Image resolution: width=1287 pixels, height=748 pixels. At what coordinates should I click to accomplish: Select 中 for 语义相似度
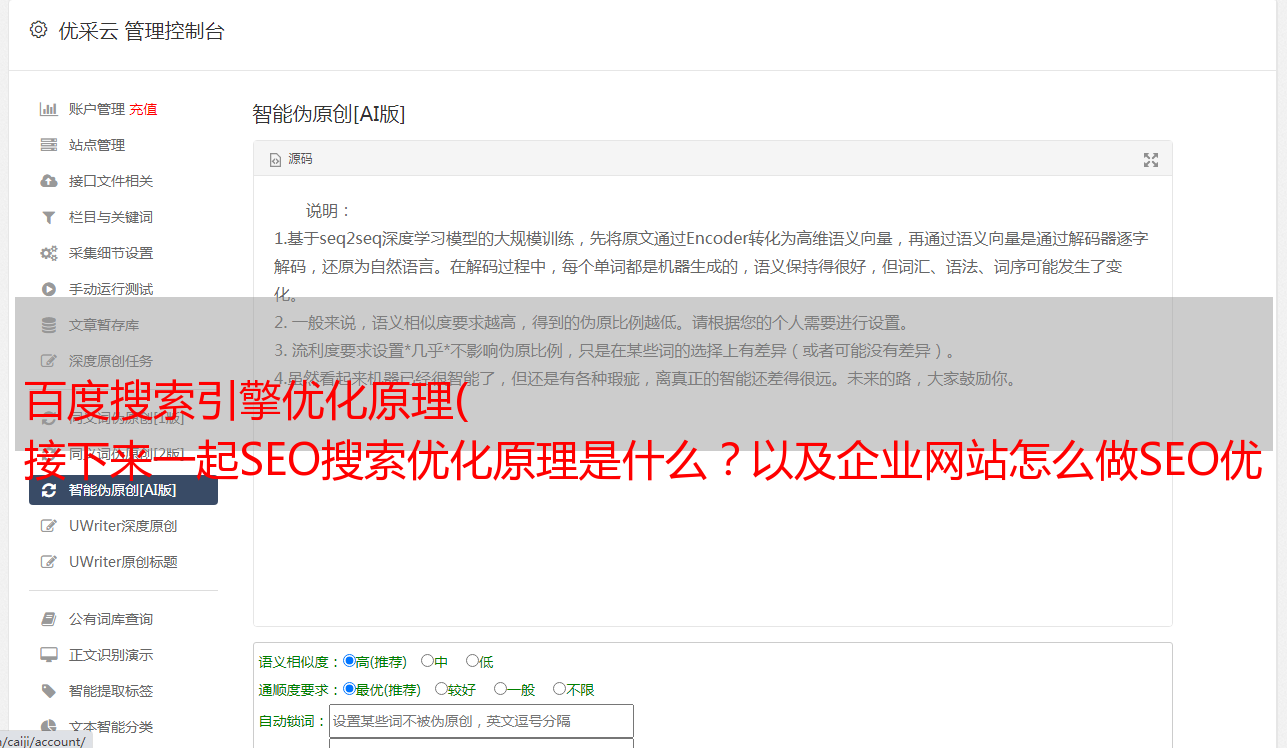427,661
